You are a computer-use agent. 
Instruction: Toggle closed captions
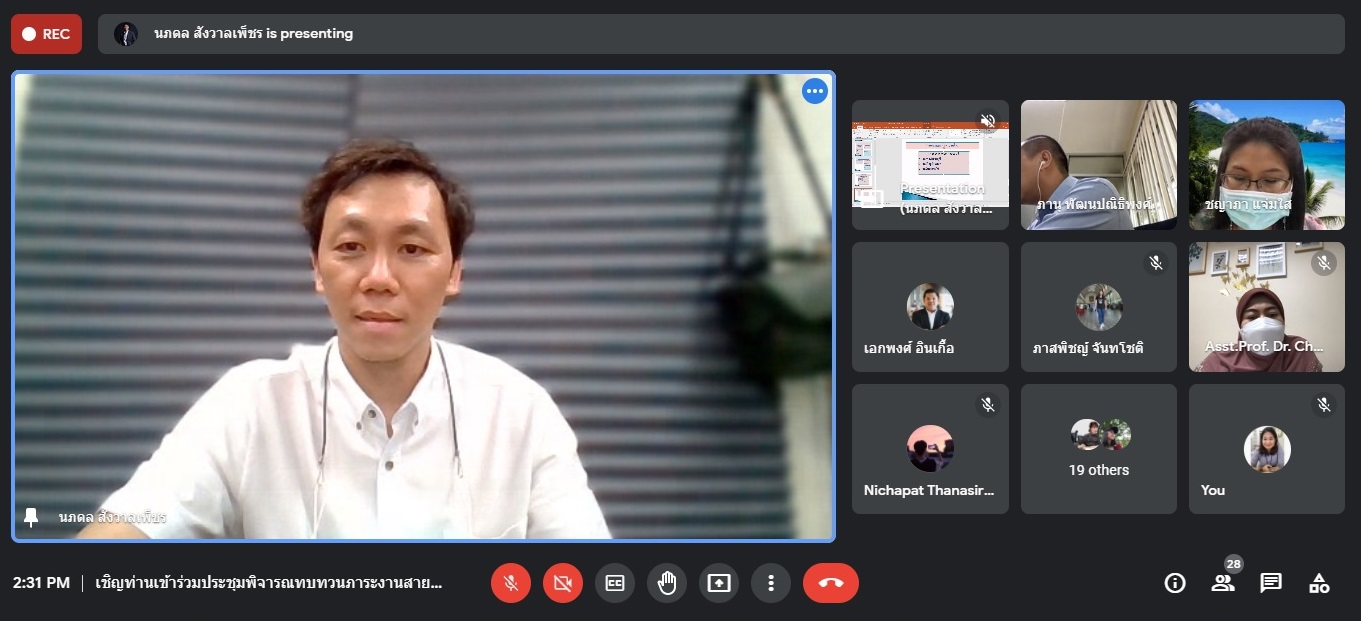pos(615,583)
